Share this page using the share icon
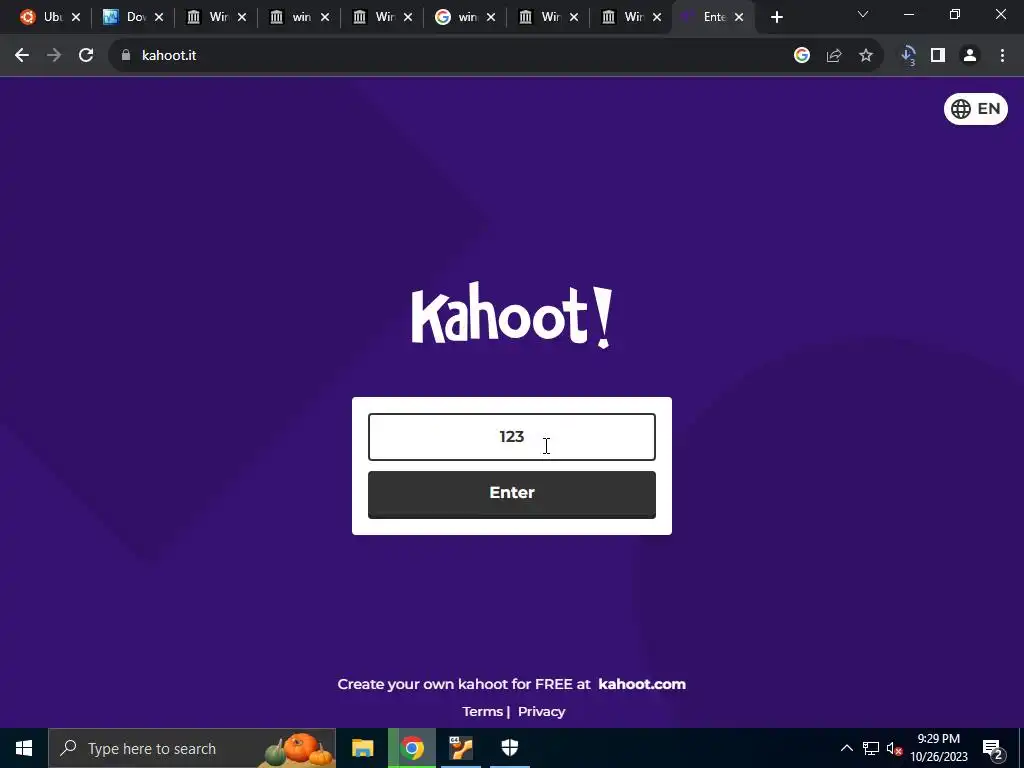The width and height of the screenshot is (1024, 768). [x=834, y=56]
